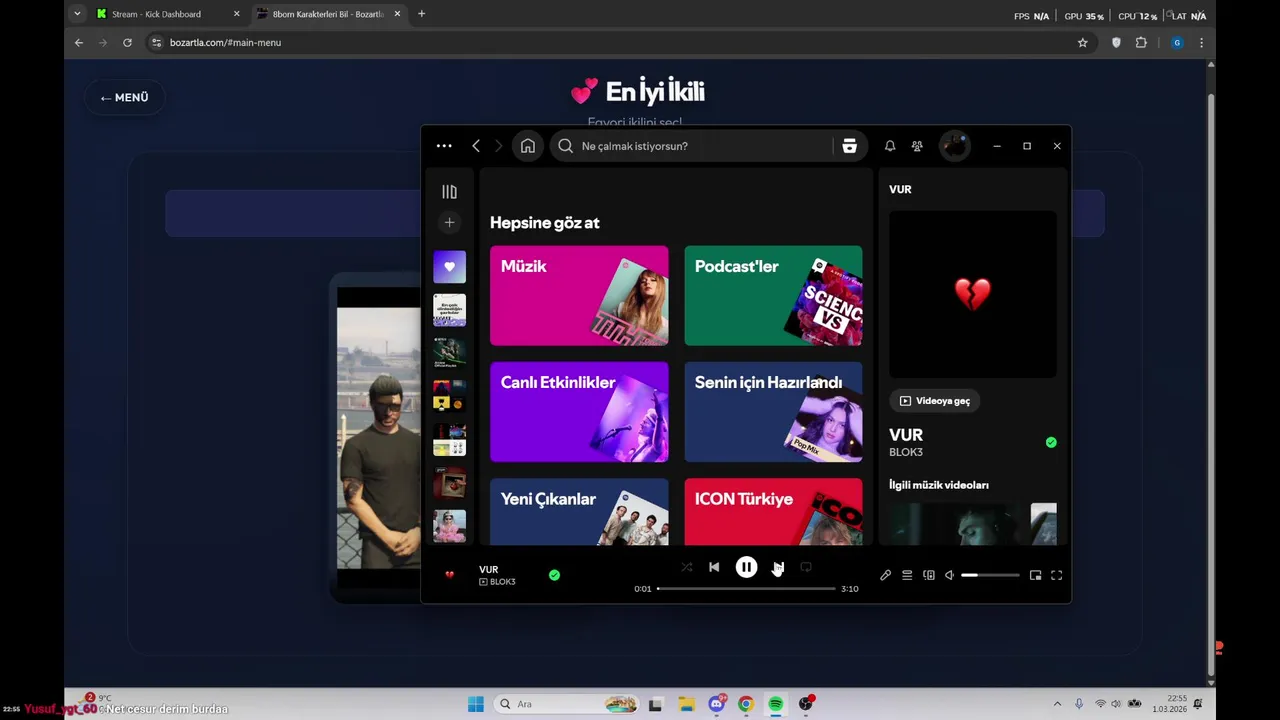Click the Browse icon in Spotify's search bar
Viewport: 1280px width, 720px height.
849,146
